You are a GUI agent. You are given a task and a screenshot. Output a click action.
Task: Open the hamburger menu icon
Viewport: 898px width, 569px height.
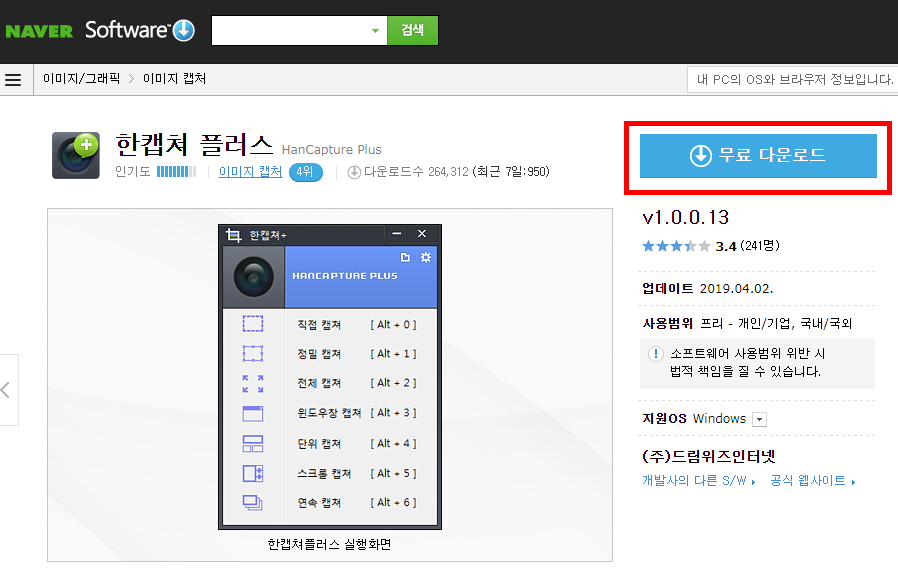13,80
